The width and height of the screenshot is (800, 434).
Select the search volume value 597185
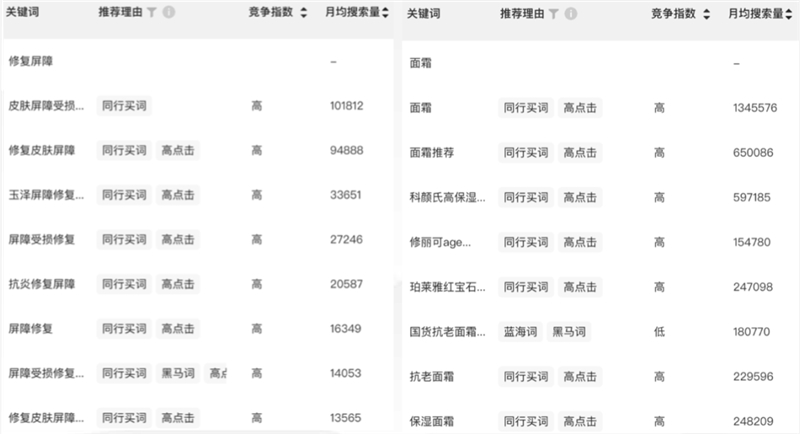click(x=752, y=197)
